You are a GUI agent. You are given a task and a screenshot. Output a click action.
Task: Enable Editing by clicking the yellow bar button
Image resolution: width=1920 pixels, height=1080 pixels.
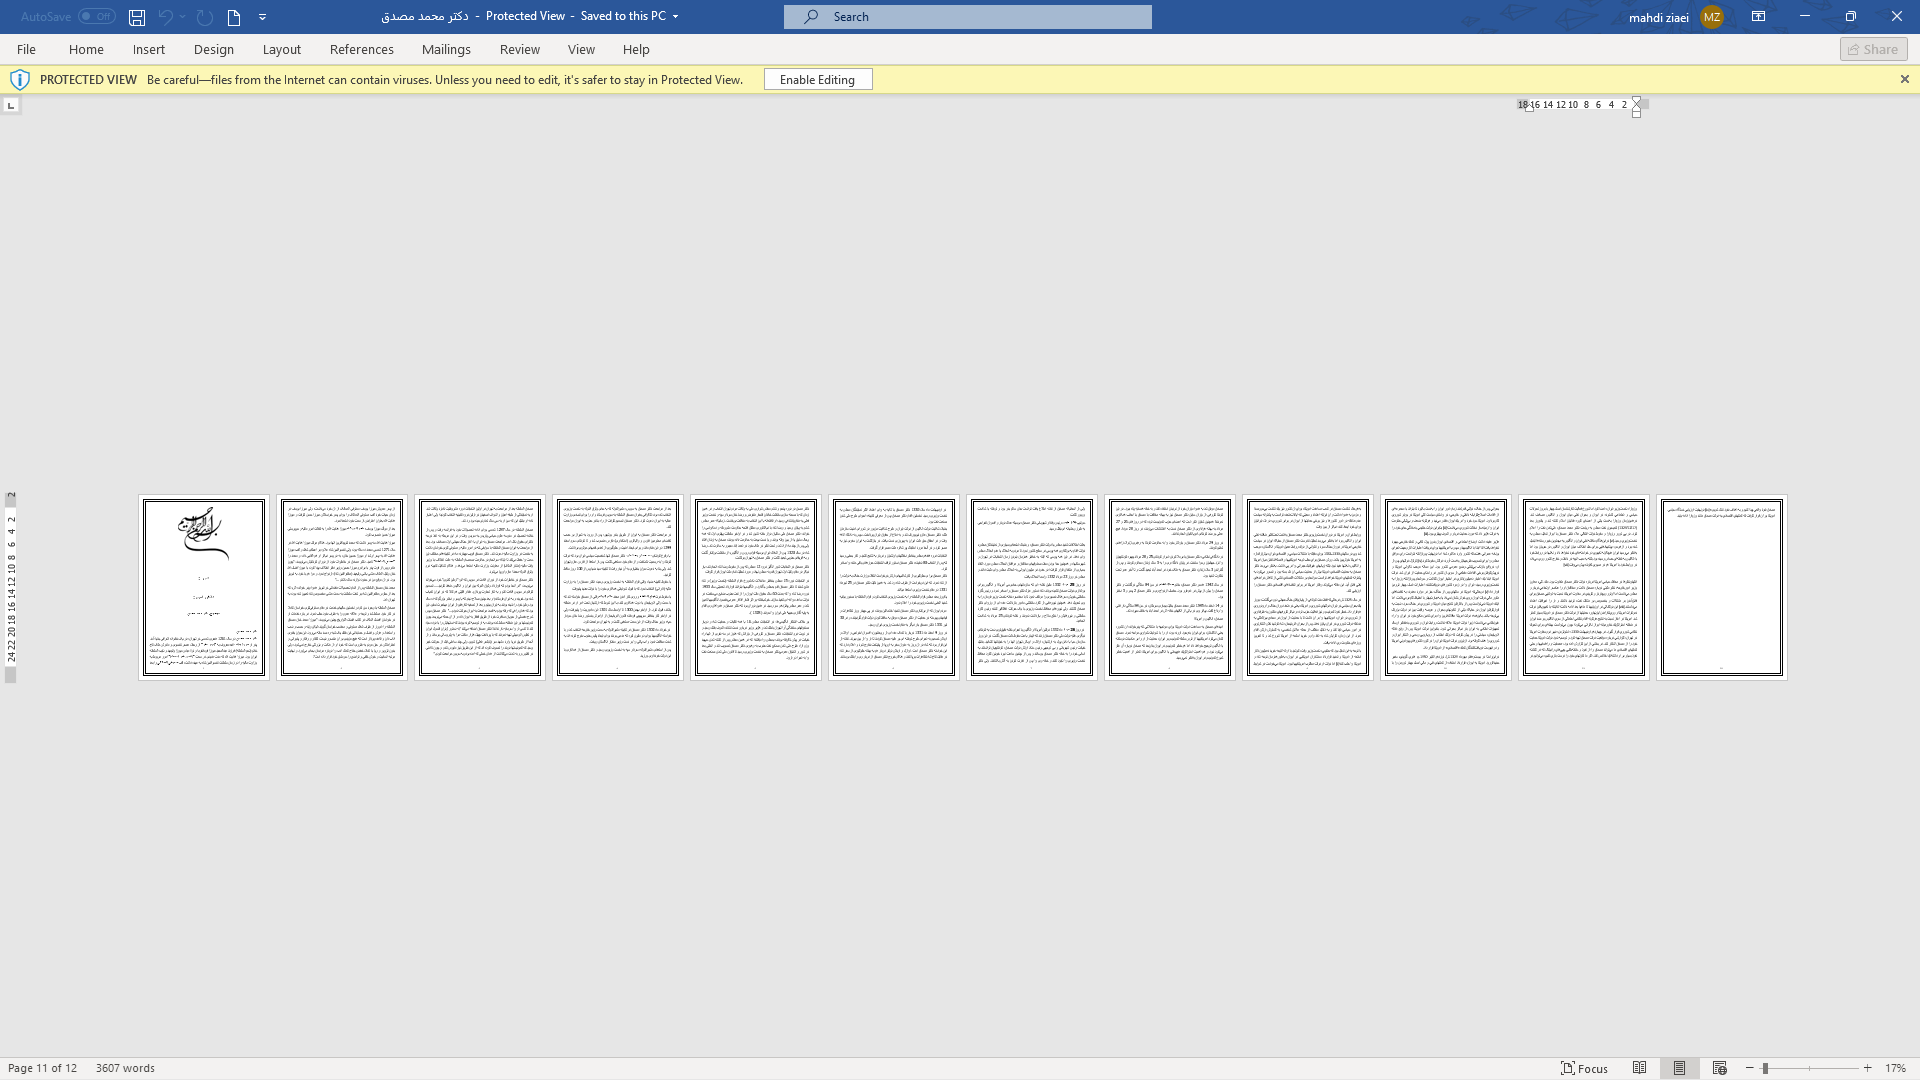[x=816, y=79]
